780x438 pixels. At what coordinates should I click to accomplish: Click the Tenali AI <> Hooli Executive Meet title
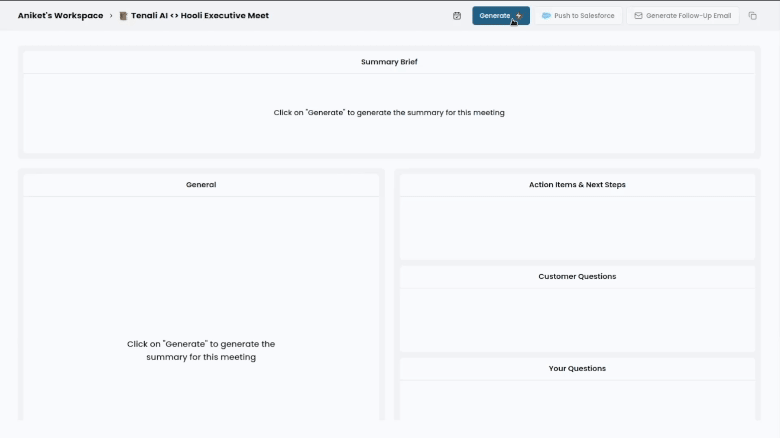pyautogui.click(x=200, y=15)
